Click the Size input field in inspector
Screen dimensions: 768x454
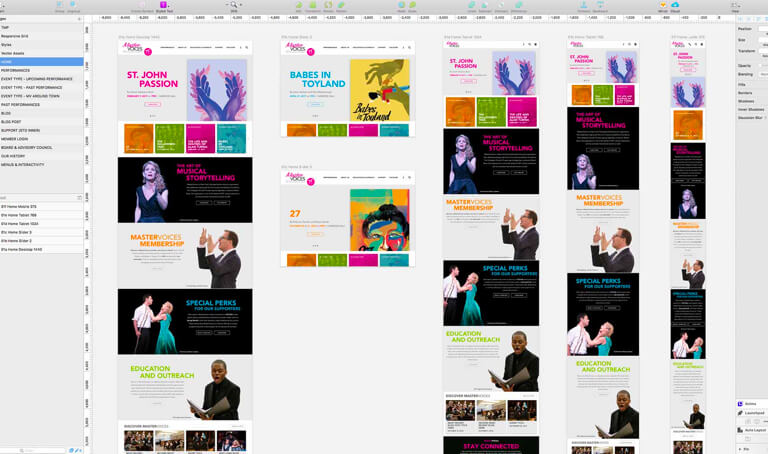(x=763, y=40)
